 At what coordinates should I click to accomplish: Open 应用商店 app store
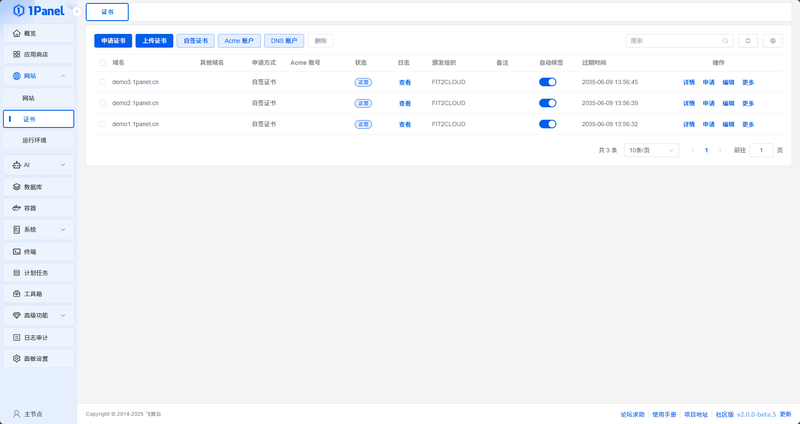point(39,54)
